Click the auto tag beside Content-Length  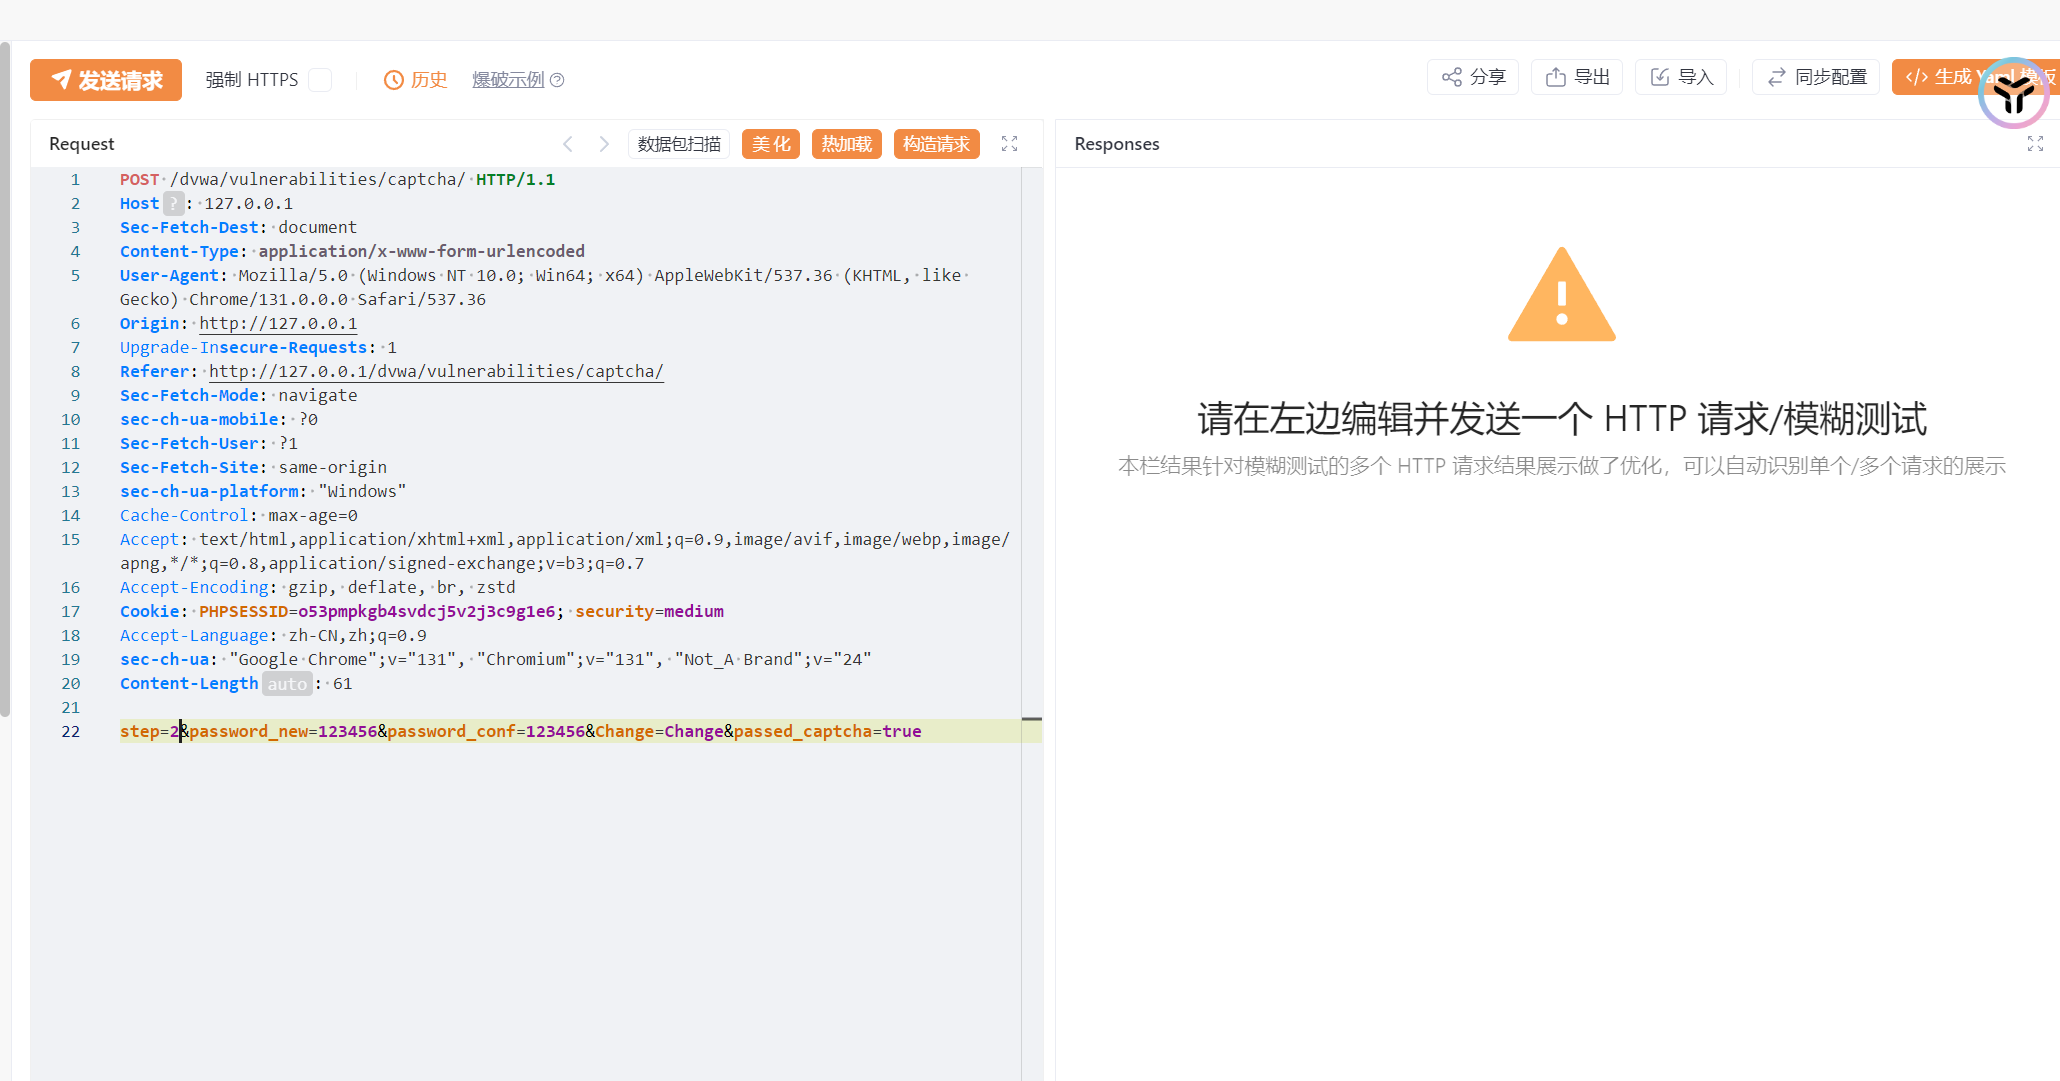(x=287, y=684)
